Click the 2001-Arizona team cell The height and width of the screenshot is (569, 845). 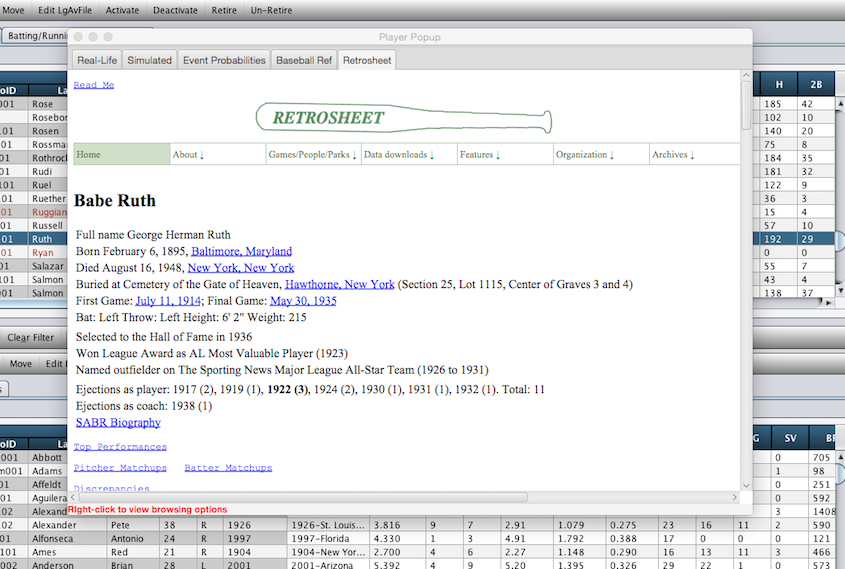click(x=328, y=565)
